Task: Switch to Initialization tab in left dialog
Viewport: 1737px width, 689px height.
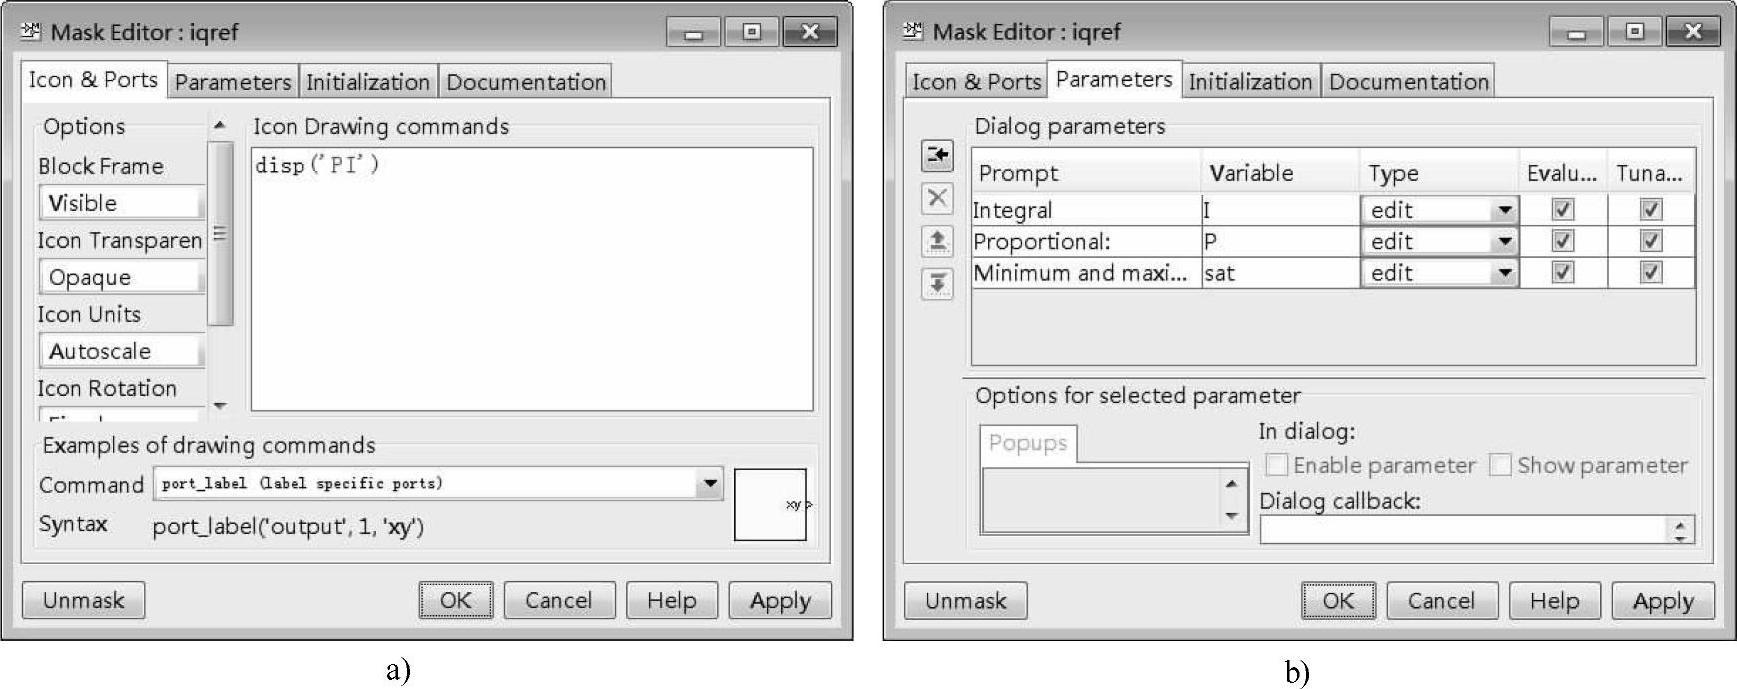Action: (x=367, y=82)
